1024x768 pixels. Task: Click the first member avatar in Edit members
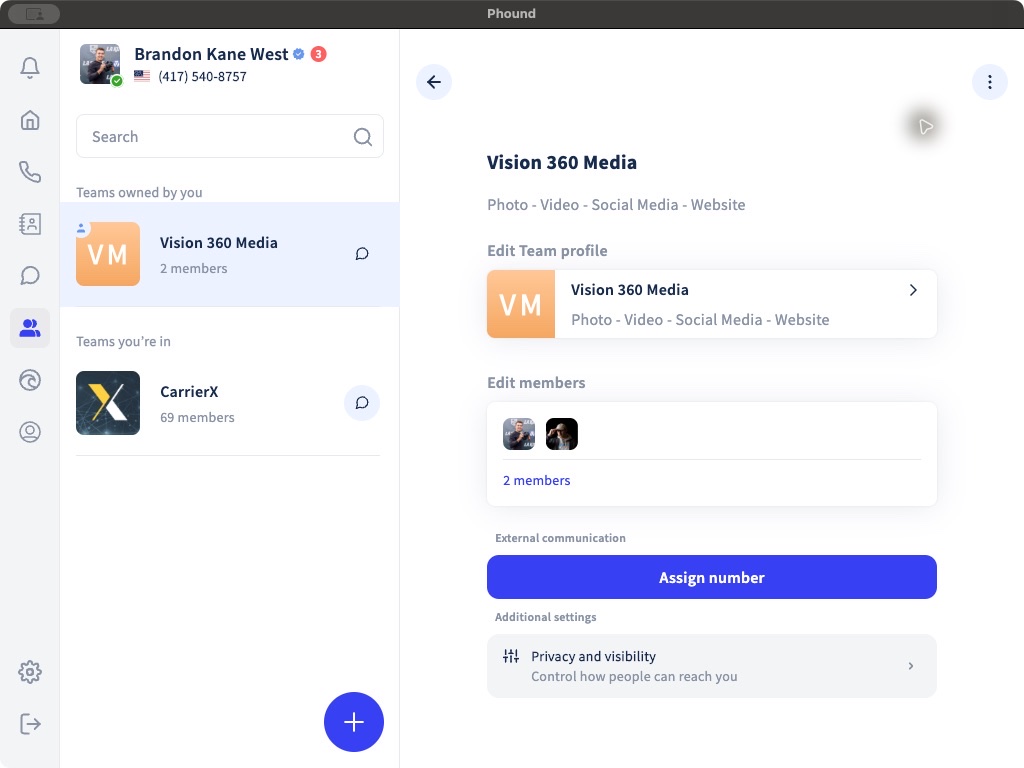point(519,434)
